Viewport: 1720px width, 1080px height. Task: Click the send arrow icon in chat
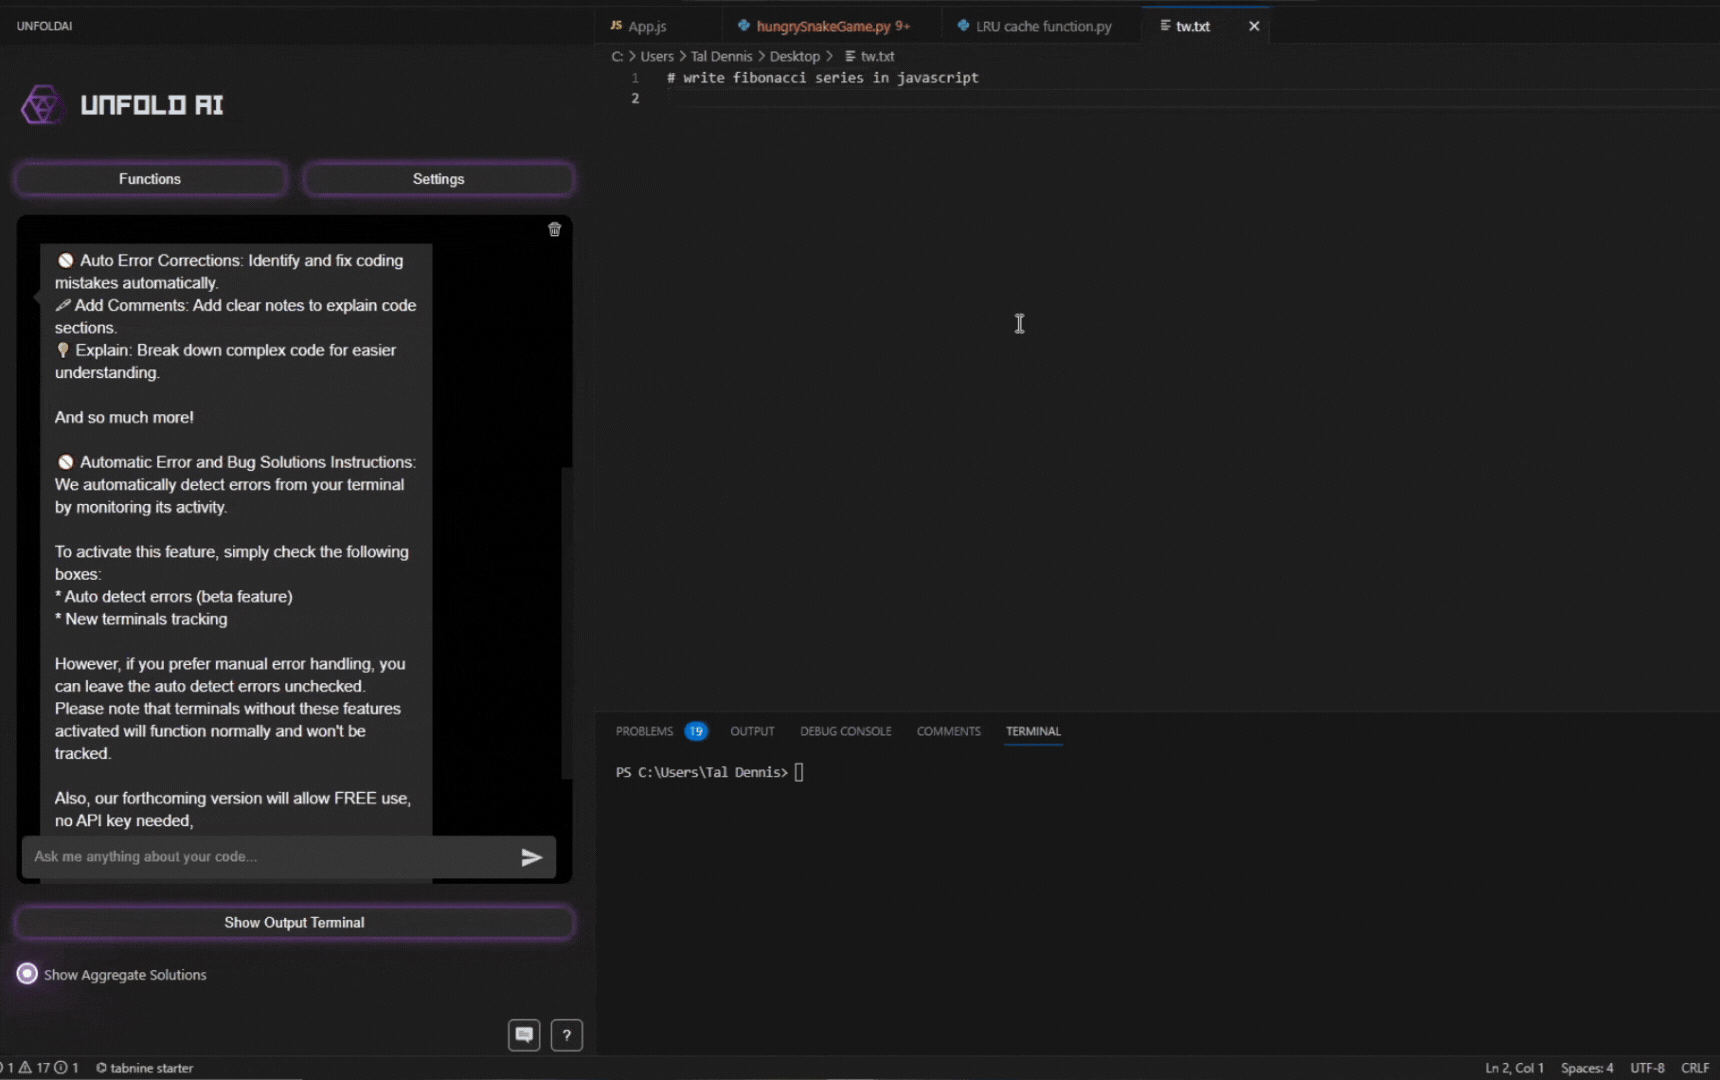point(531,857)
